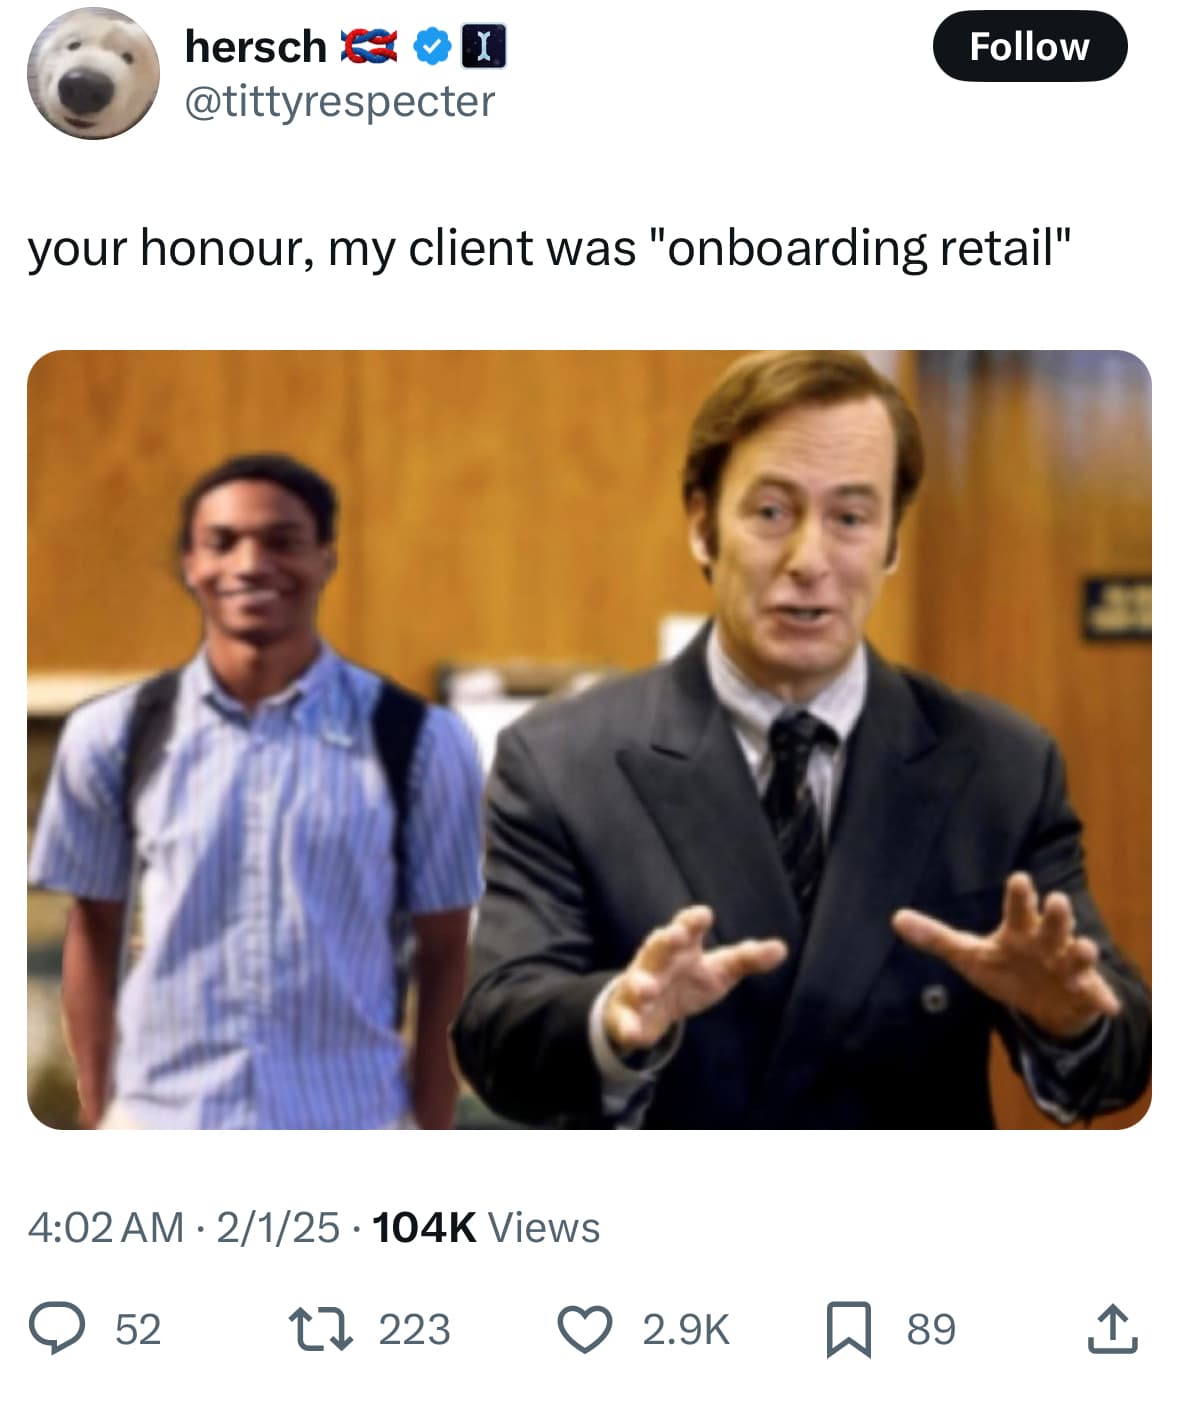Click the 4:02 AM timestamp
This screenshot has width=1179, height=1419.
click(x=106, y=1227)
